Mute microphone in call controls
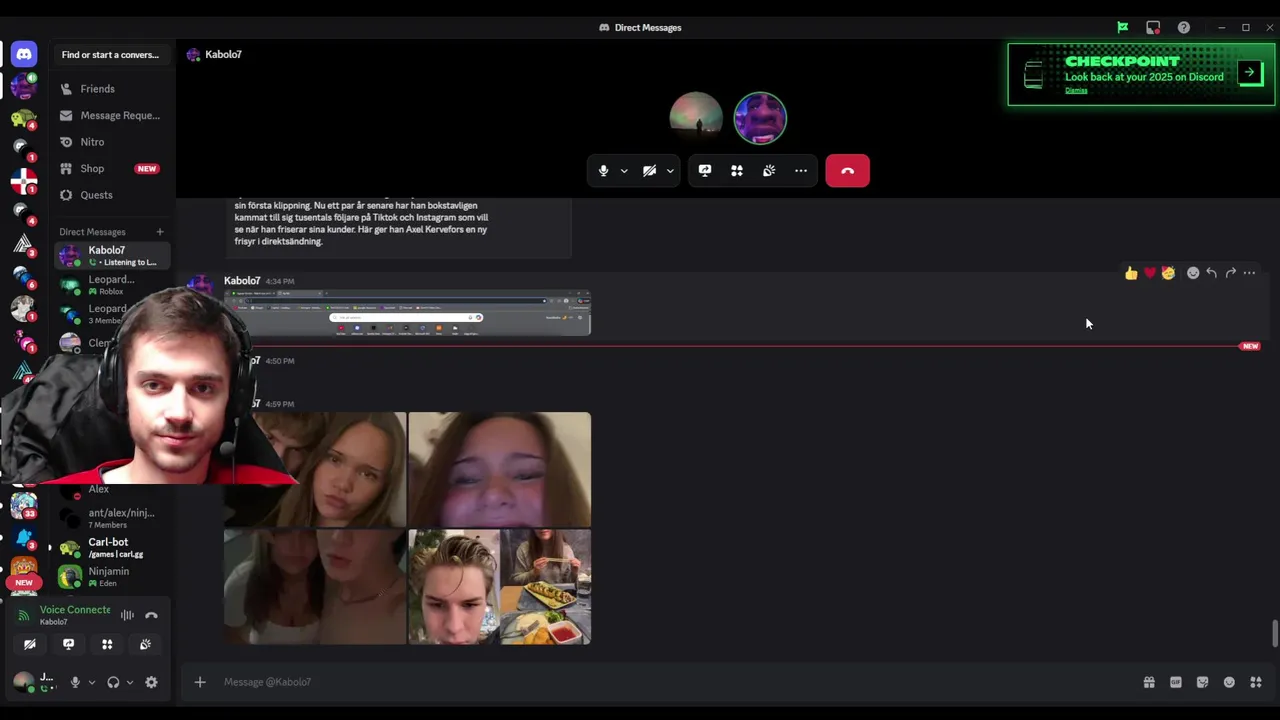The image size is (1280, 720). pos(603,171)
